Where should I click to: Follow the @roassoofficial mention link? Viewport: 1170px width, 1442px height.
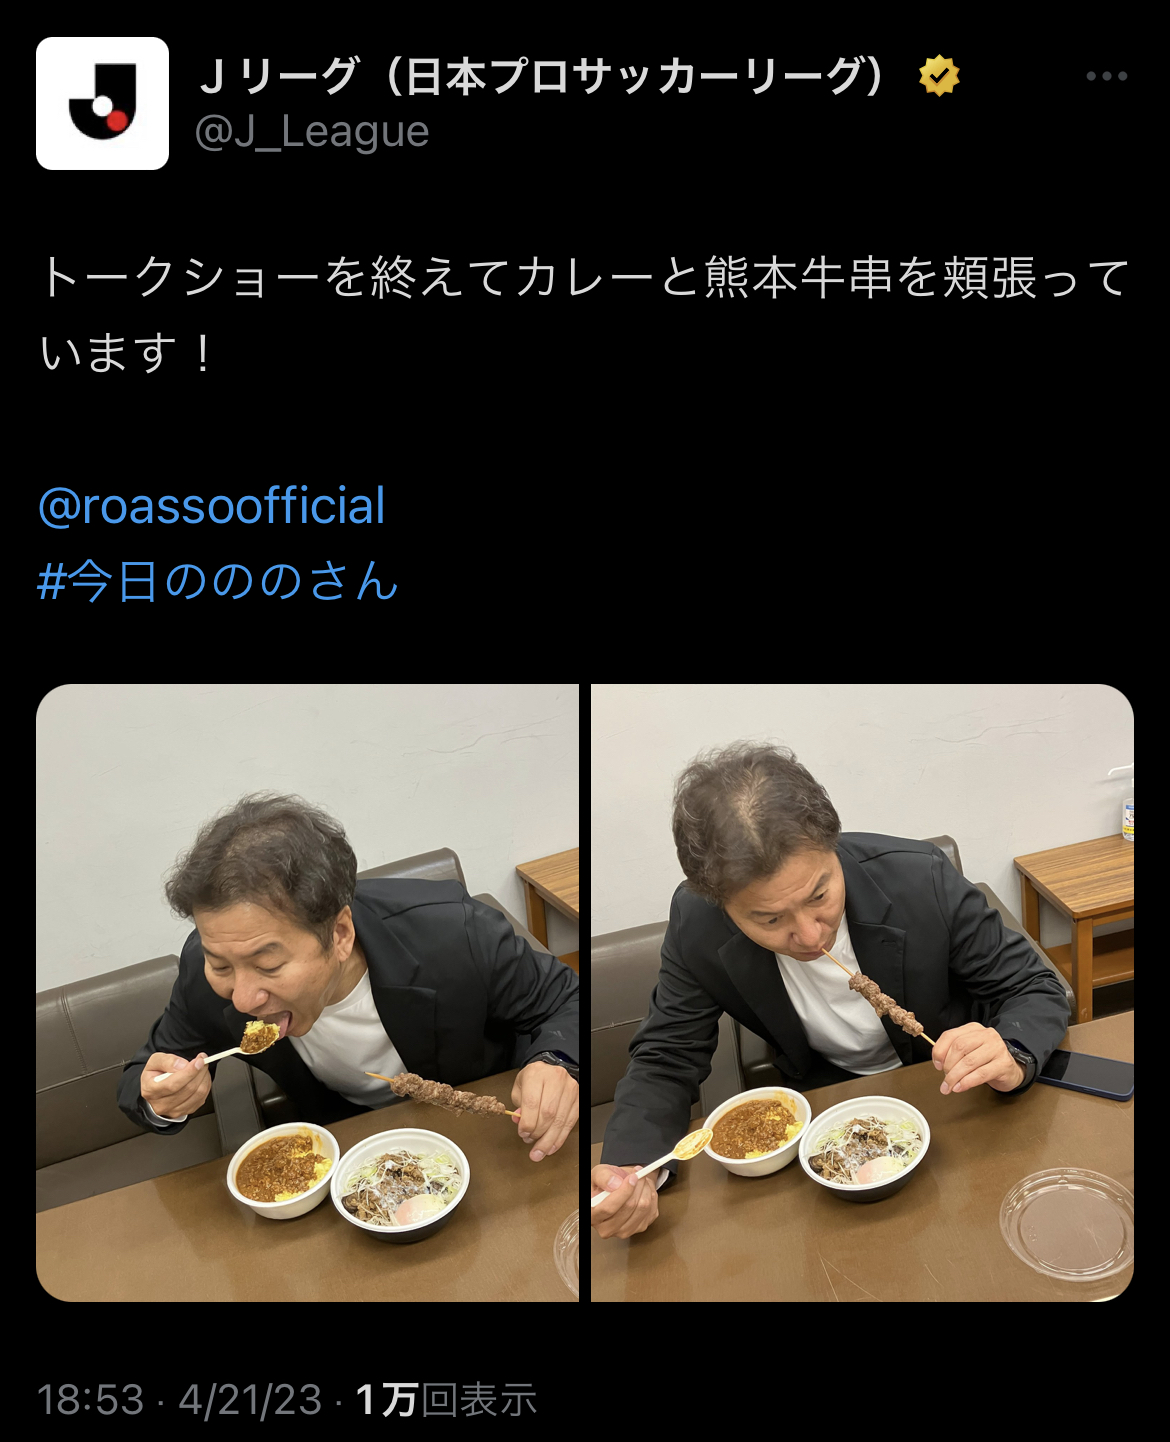pyautogui.click(x=211, y=506)
